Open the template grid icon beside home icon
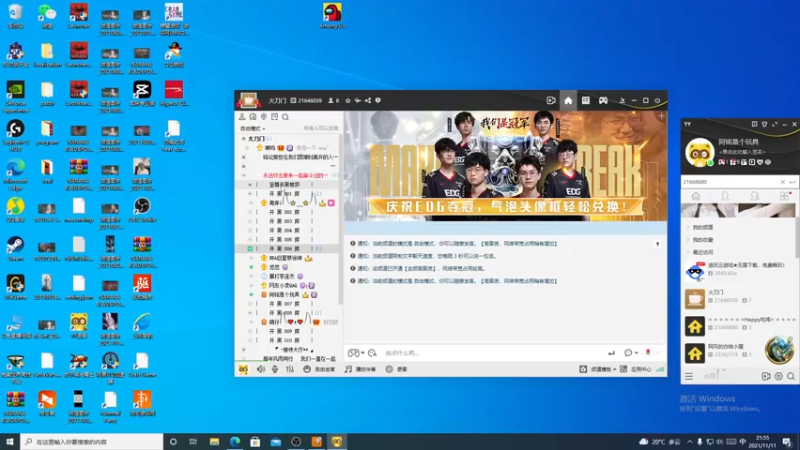 click(x=586, y=101)
